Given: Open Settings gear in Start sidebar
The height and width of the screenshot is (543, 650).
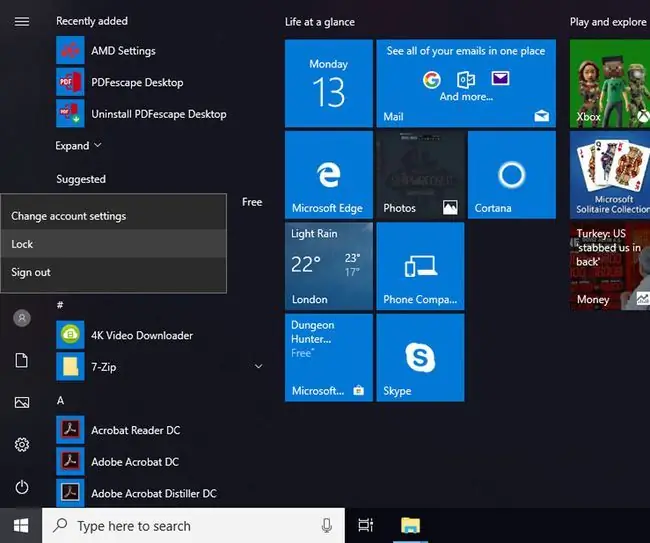Looking at the screenshot, I should (22, 444).
